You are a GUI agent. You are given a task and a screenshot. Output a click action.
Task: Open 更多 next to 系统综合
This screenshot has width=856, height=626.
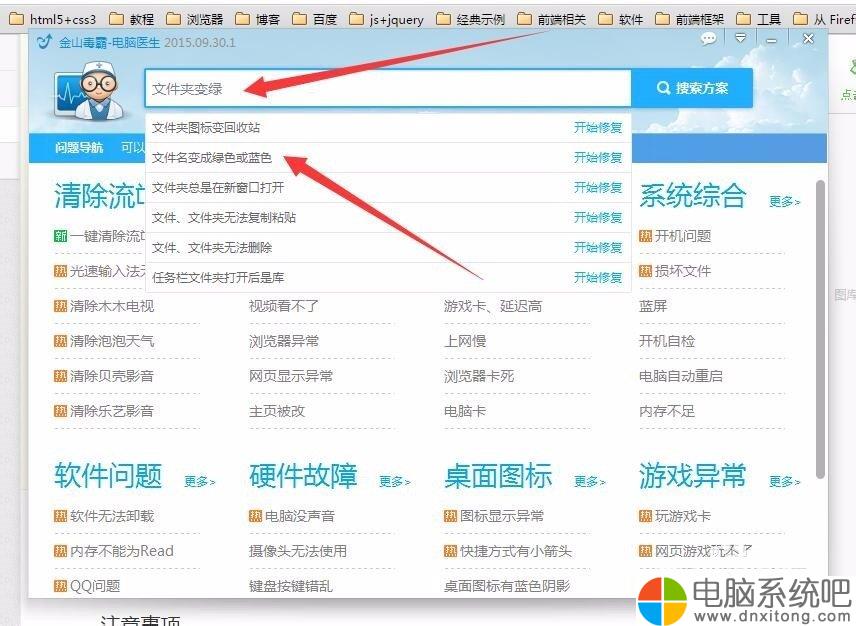784,202
